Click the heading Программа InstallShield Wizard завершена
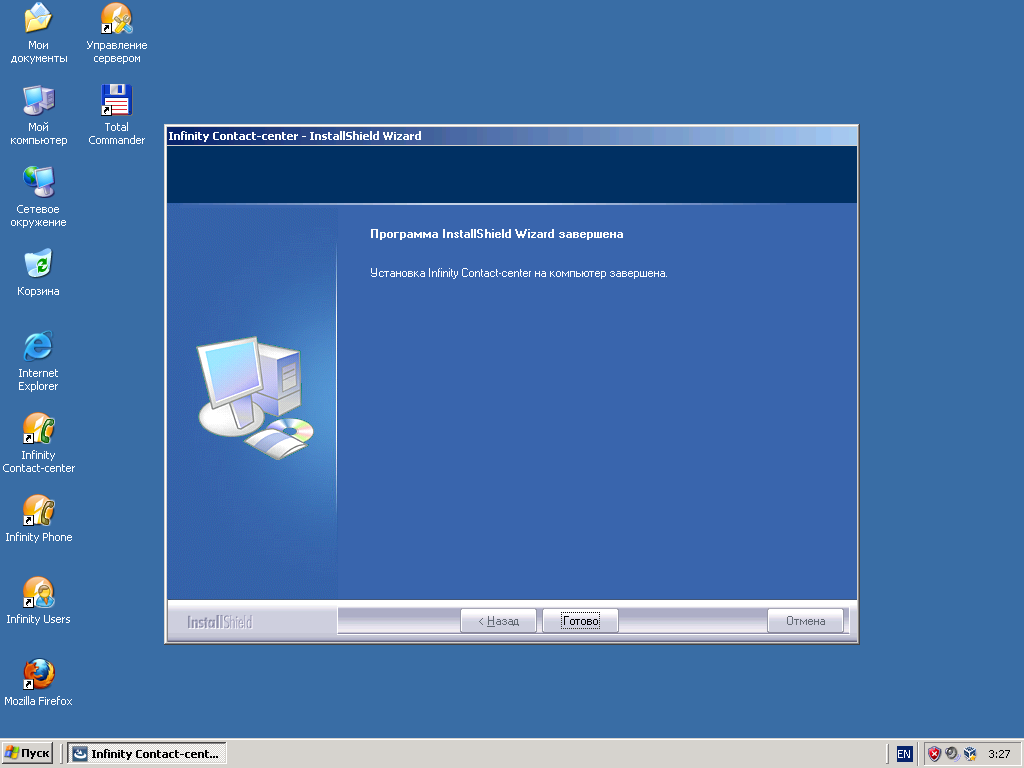Viewport: 1024px width, 768px height. click(496, 234)
